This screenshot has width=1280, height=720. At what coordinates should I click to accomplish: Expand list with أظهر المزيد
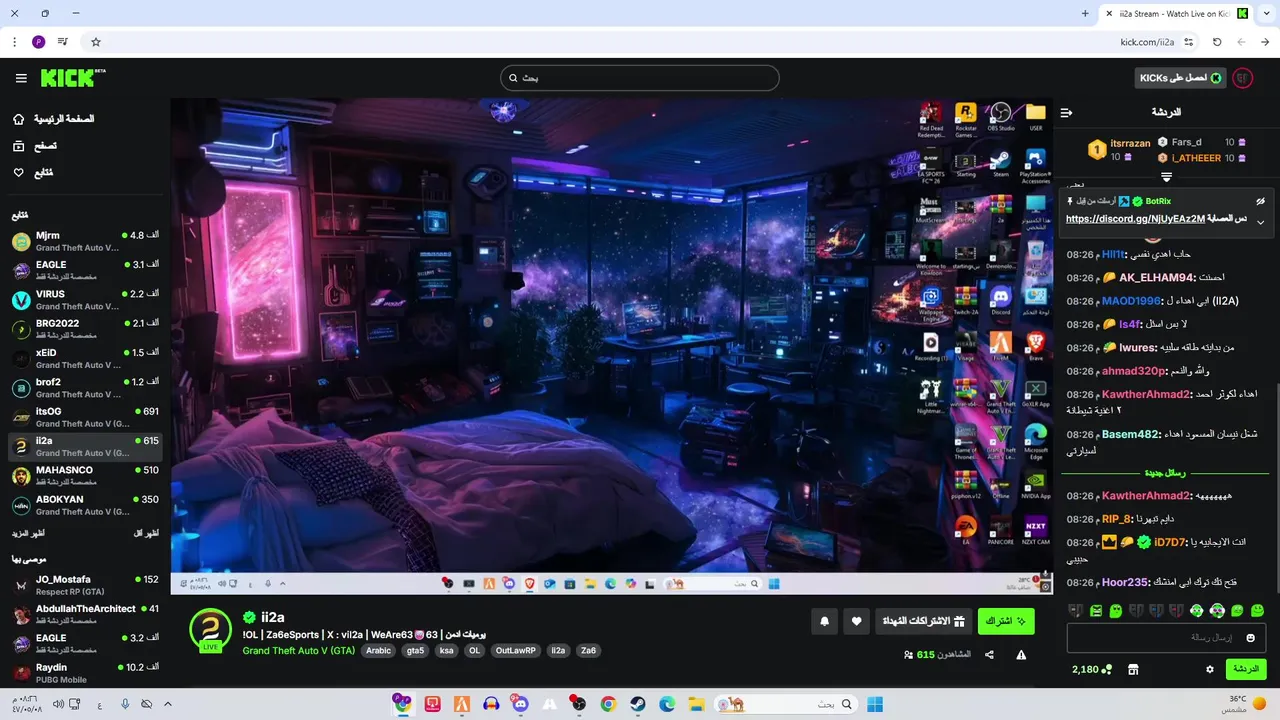pyautogui.click(x=30, y=533)
